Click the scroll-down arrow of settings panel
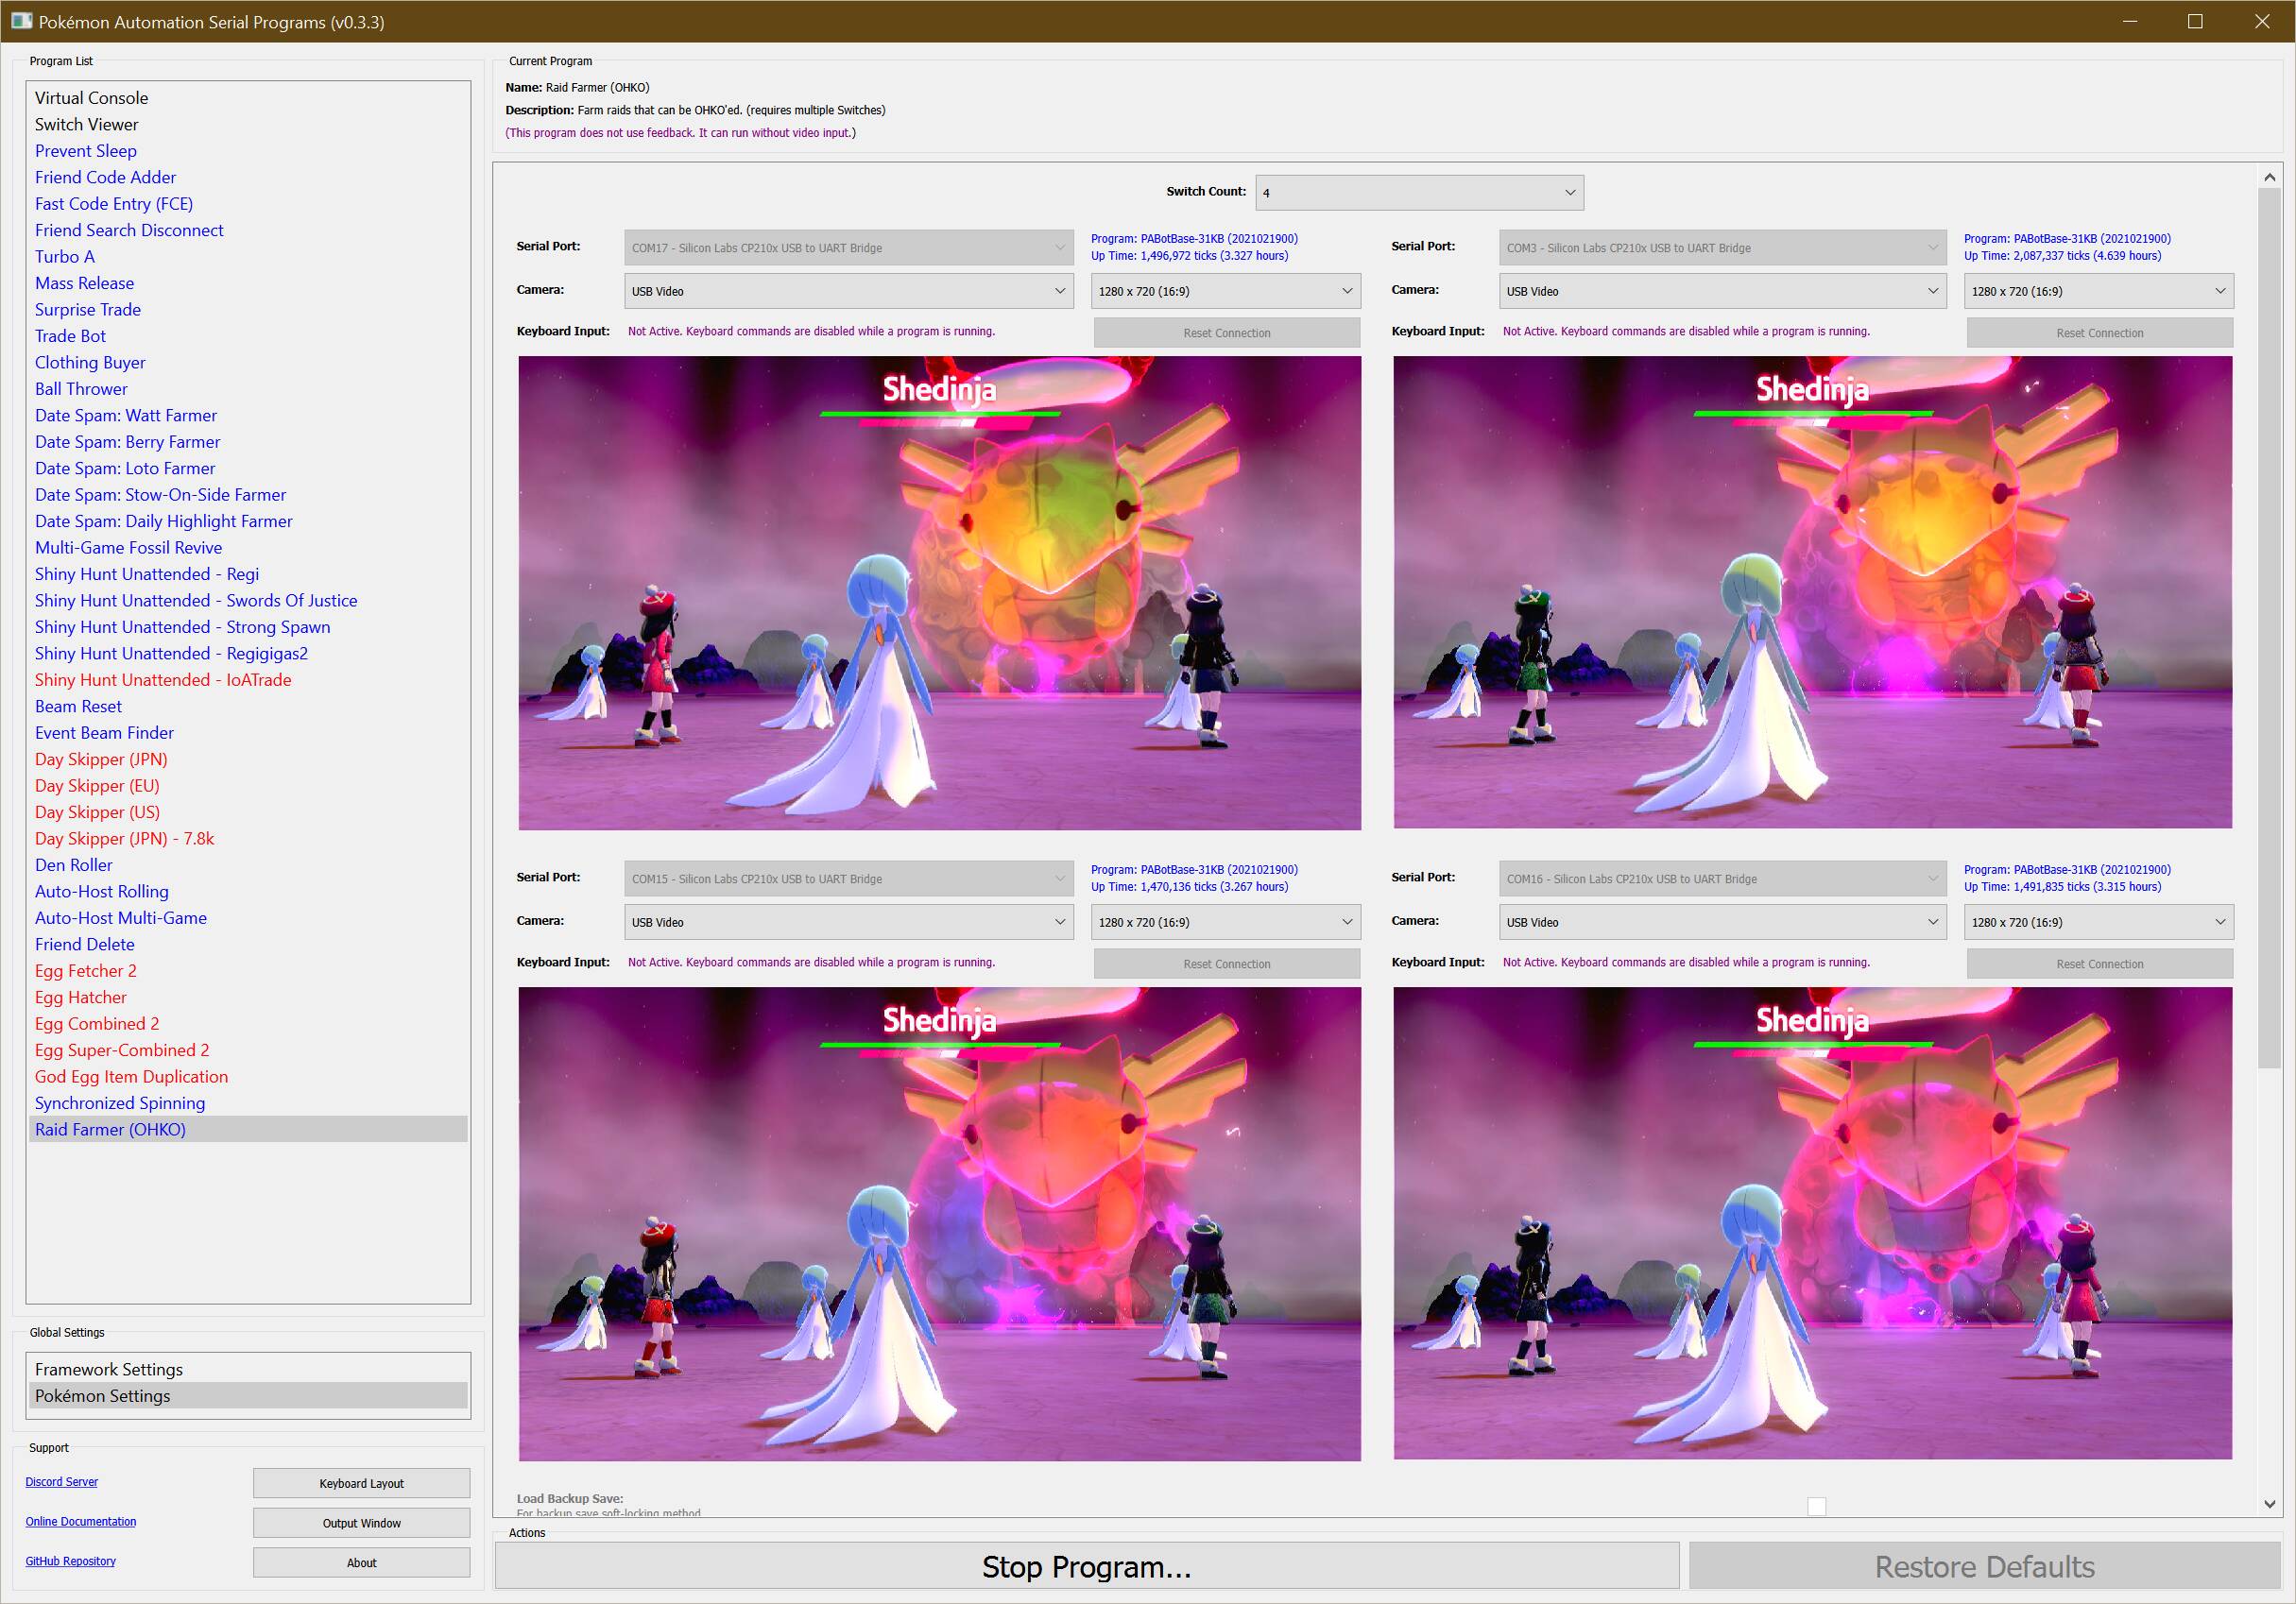 (2269, 1503)
